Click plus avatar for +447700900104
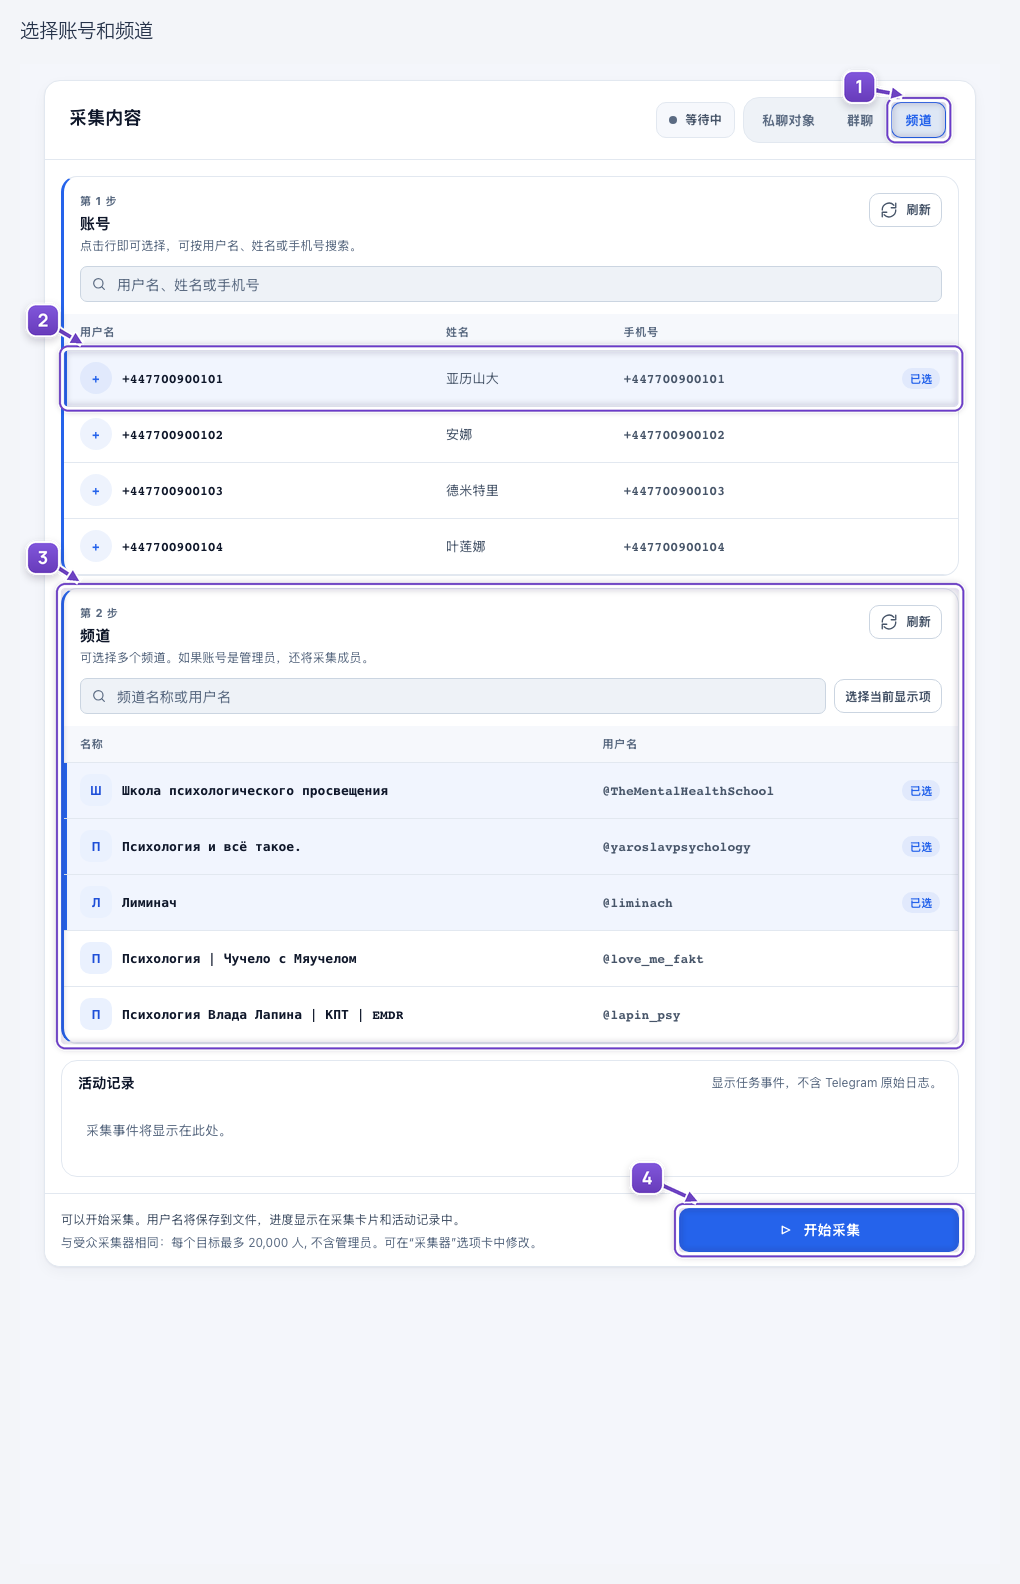 96,547
